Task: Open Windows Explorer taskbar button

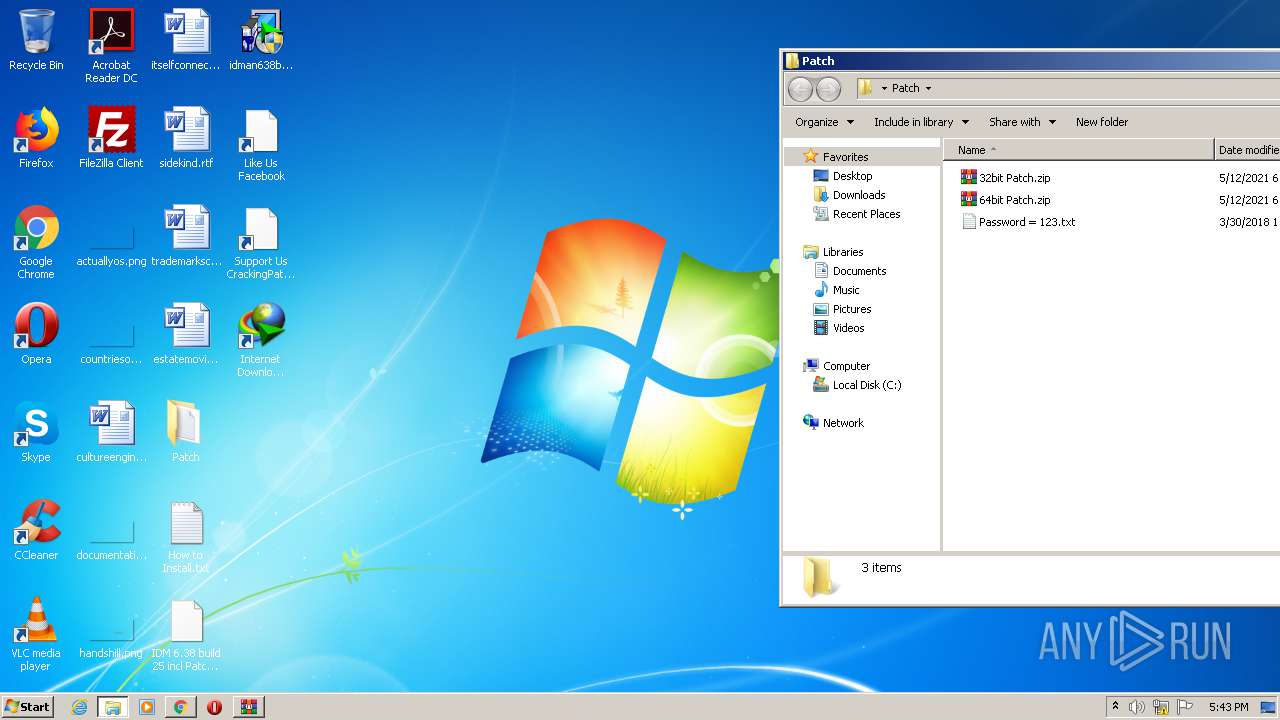Action: (113, 707)
